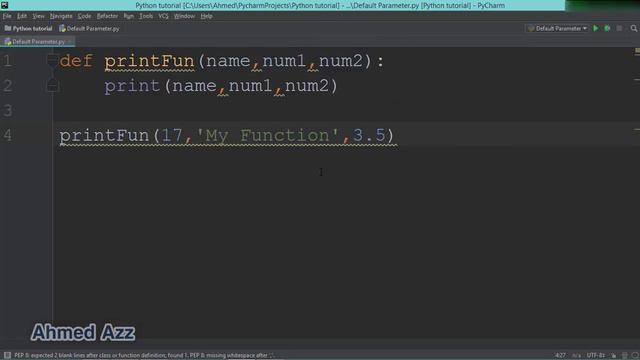Screen dimensions: 640x360
Task: Start debugging with the green bug icon
Action: click(x=607, y=28)
